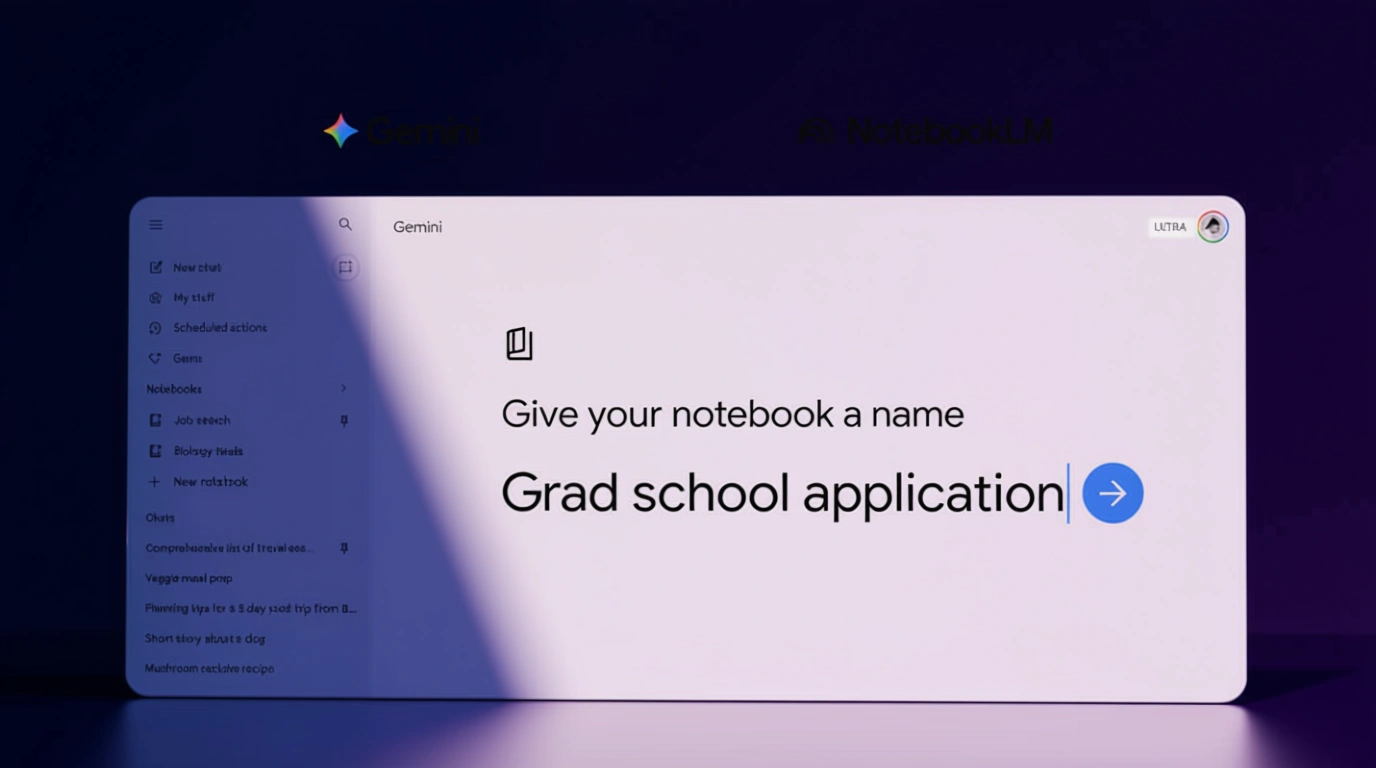Open the profile avatar in top right
This screenshot has height=768, width=1376.
(x=1213, y=227)
